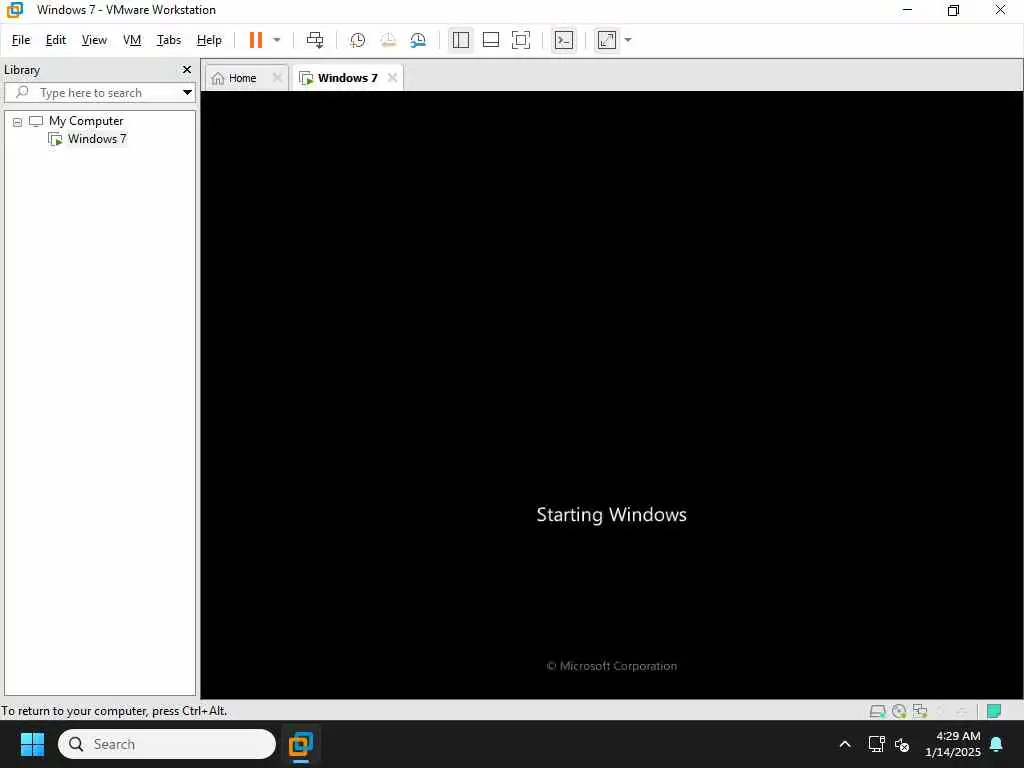Collapse the My Computer tree node
The width and height of the screenshot is (1024, 768).
point(18,121)
